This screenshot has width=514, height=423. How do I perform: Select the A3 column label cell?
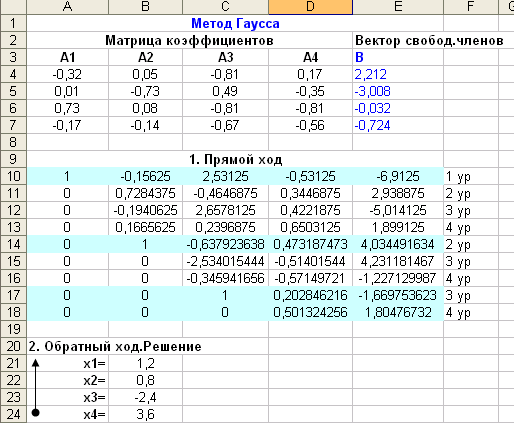(x=225, y=57)
